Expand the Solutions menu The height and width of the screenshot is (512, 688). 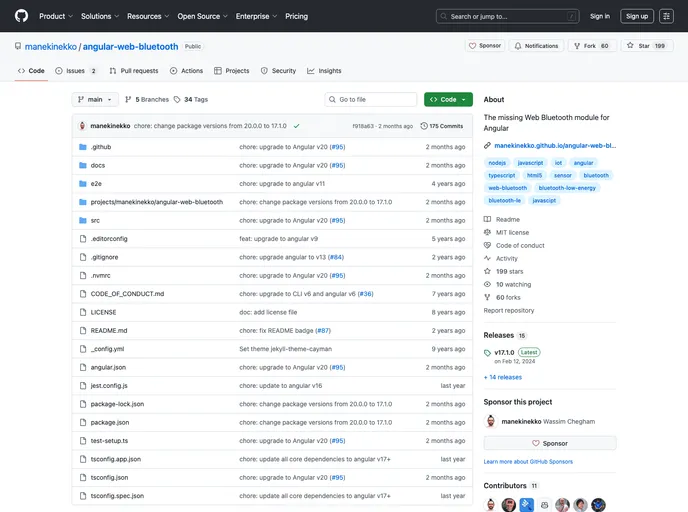[x=100, y=16]
